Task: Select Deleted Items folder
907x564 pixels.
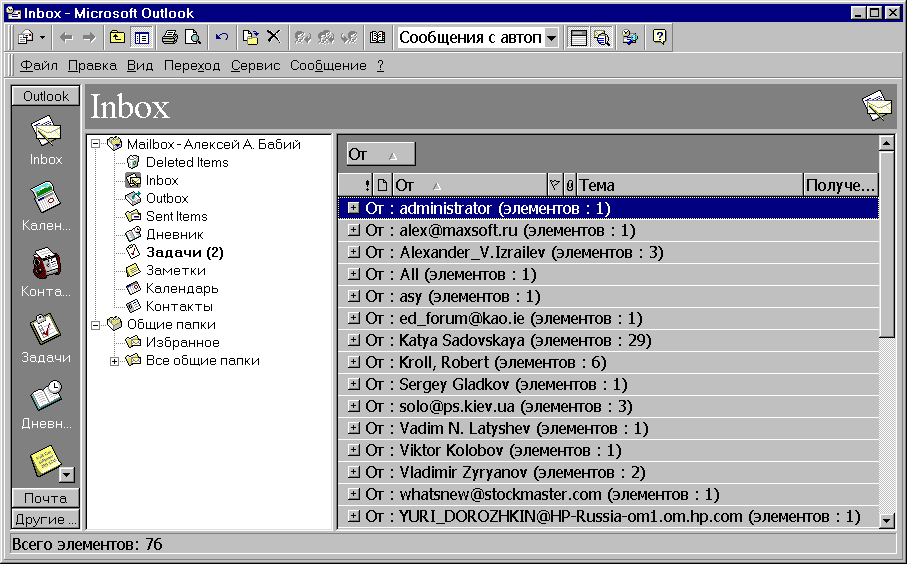Action: point(187,163)
